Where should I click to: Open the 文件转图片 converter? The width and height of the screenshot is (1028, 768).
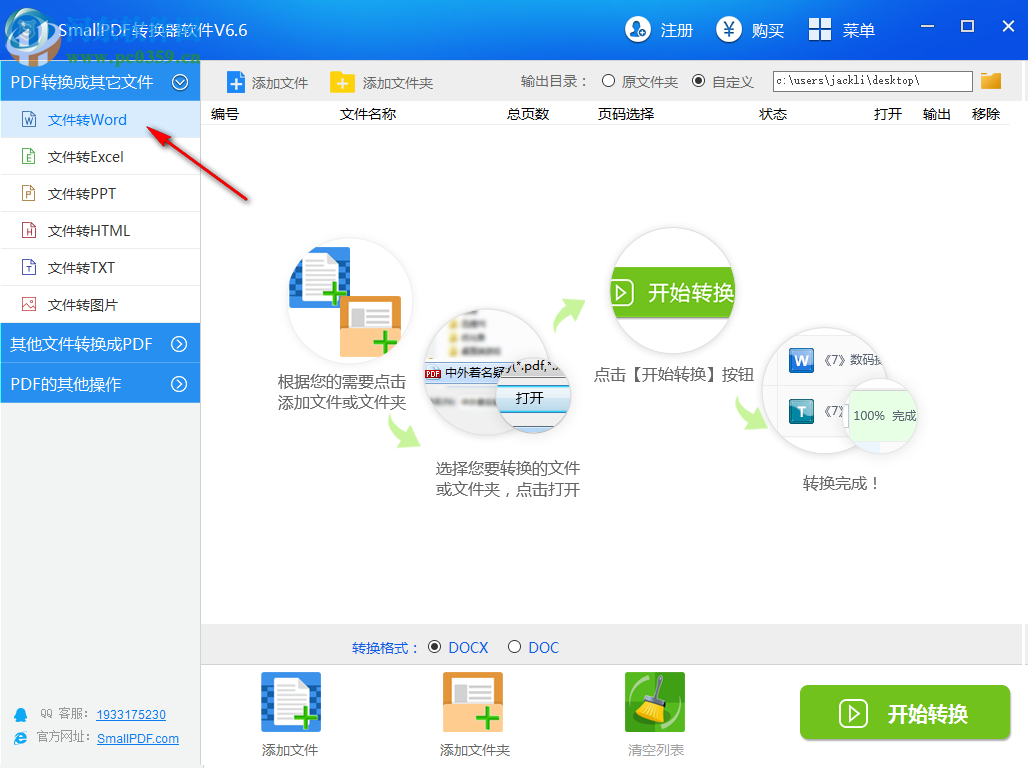pos(85,304)
